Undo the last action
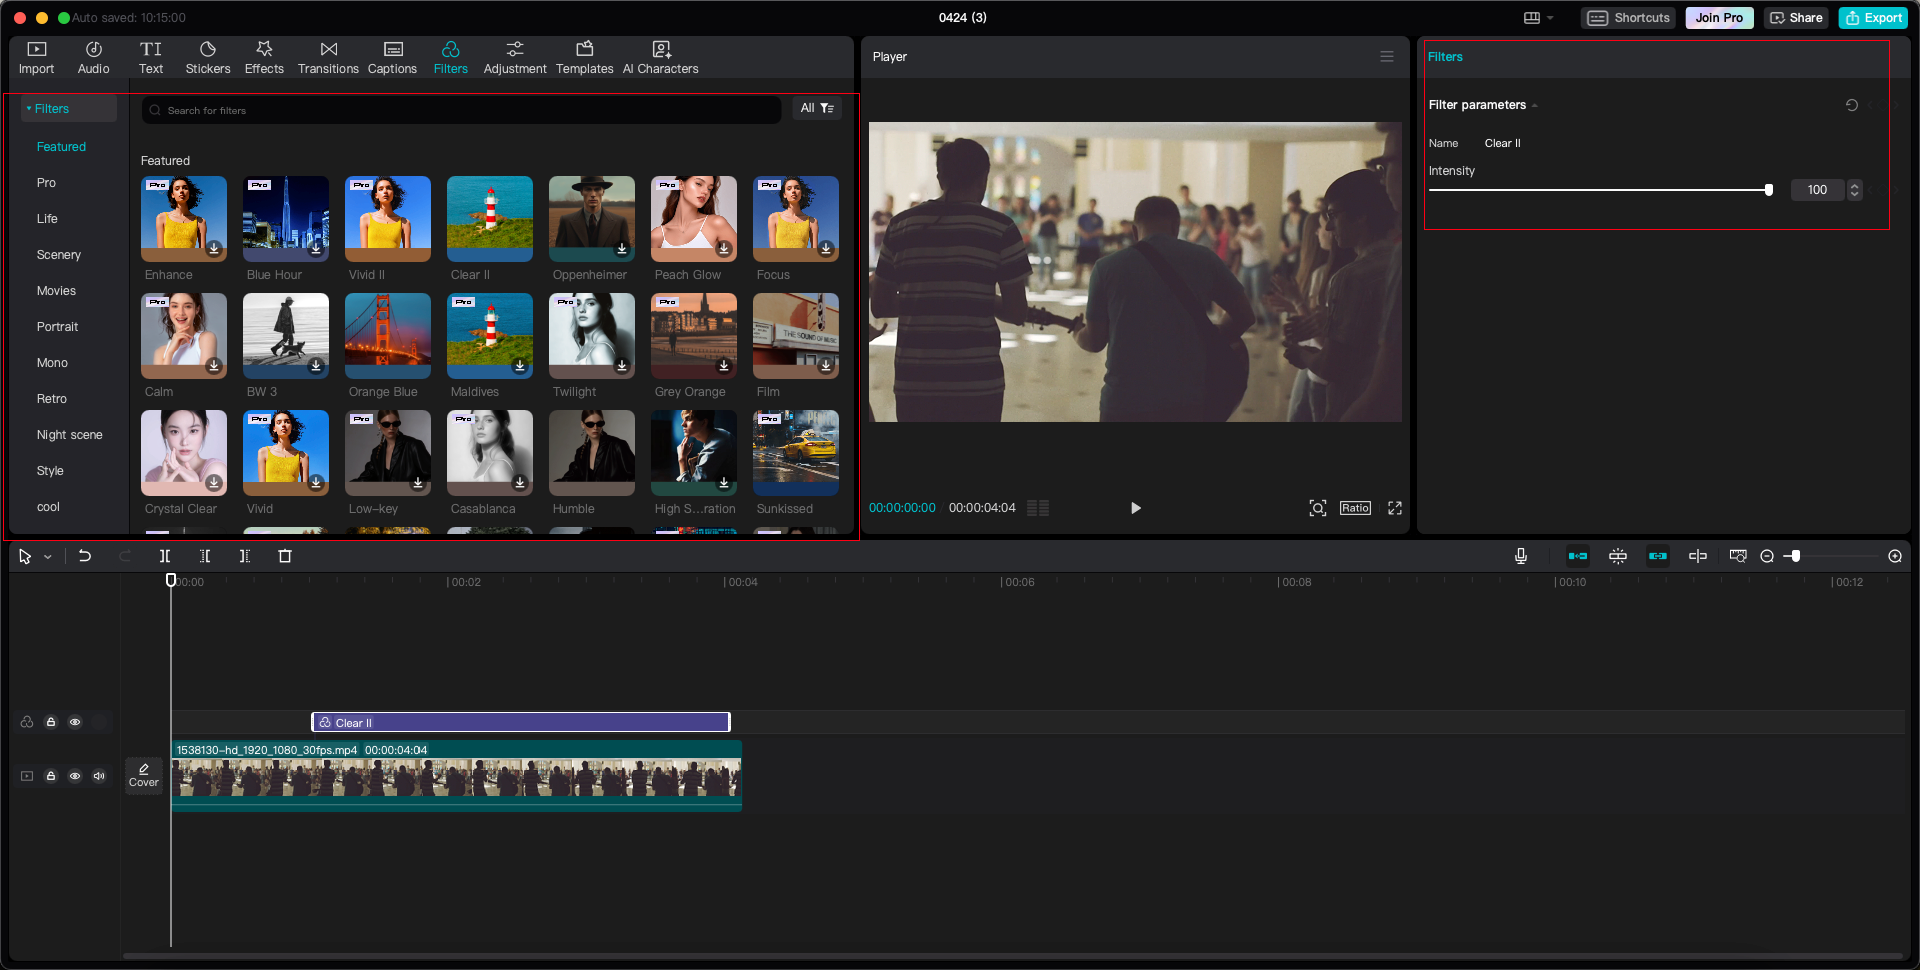The image size is (1920, 970). [x=85, y=556]
